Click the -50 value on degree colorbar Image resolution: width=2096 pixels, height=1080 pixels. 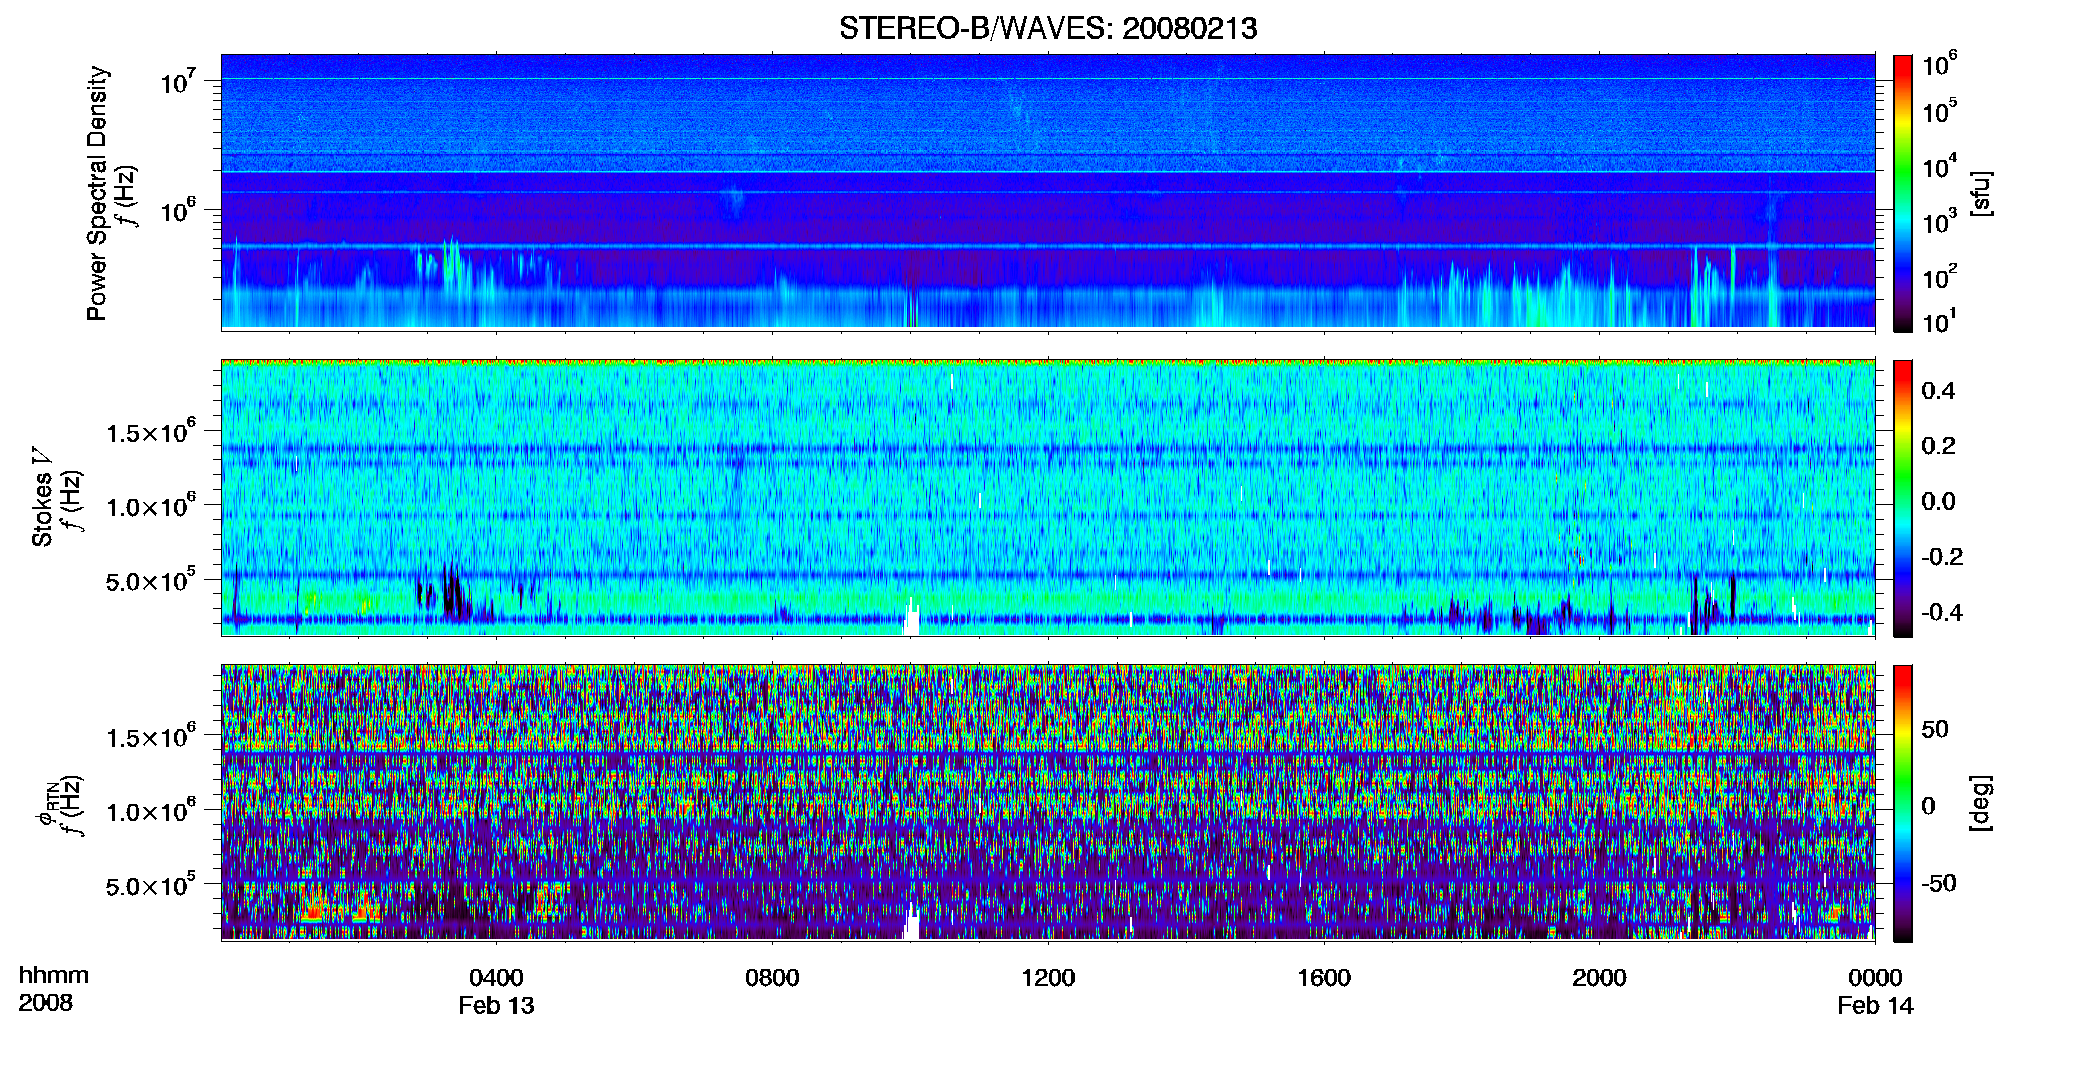pyautogui.click(x=1939, y=884)
